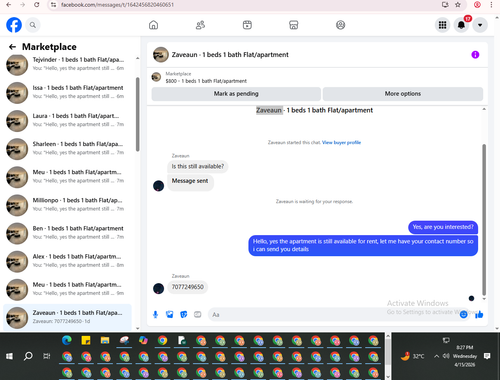
Task: Reload the page with browser refresh
Action: click(x=37, y=5)
